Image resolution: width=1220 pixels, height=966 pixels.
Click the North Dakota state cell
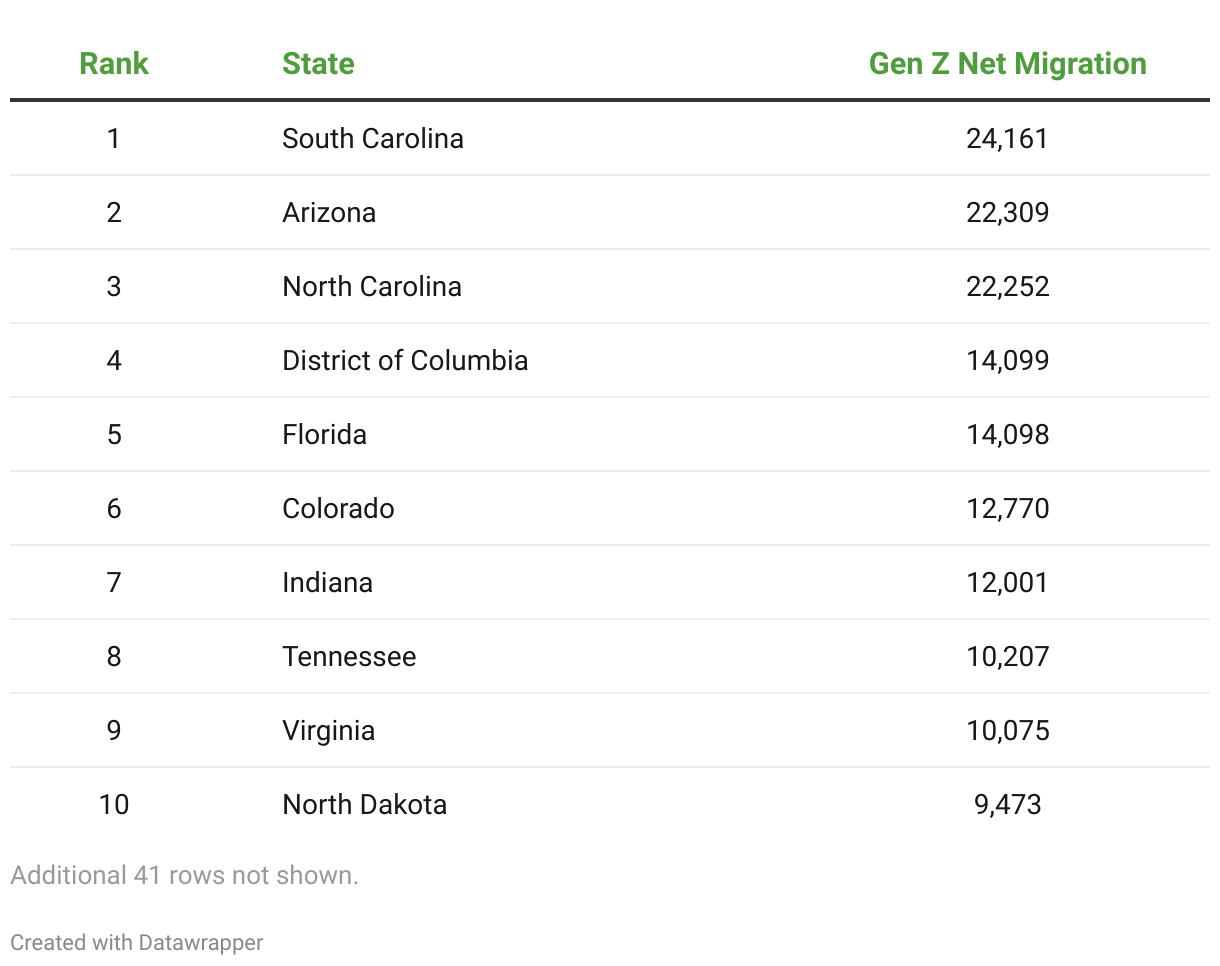(364, 804)
